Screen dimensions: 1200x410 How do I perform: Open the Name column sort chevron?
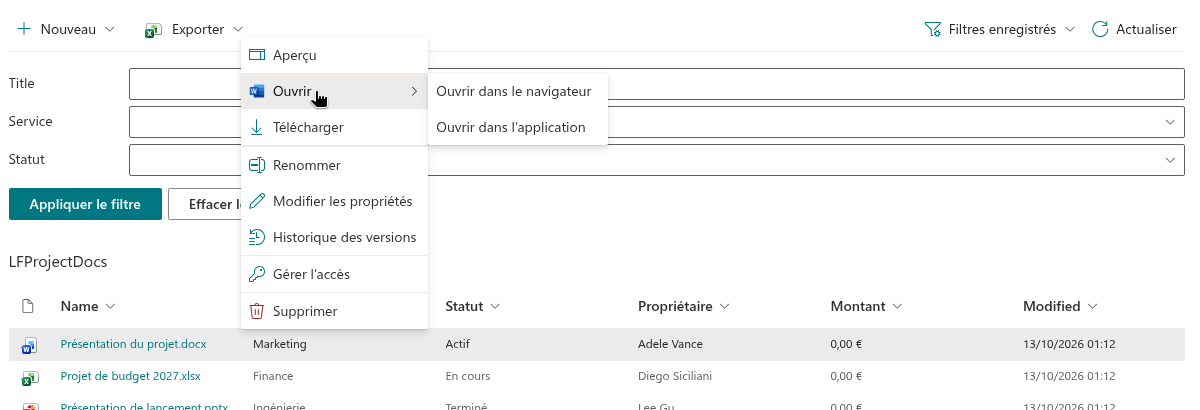pyautogui.click(x=110, y=306)
